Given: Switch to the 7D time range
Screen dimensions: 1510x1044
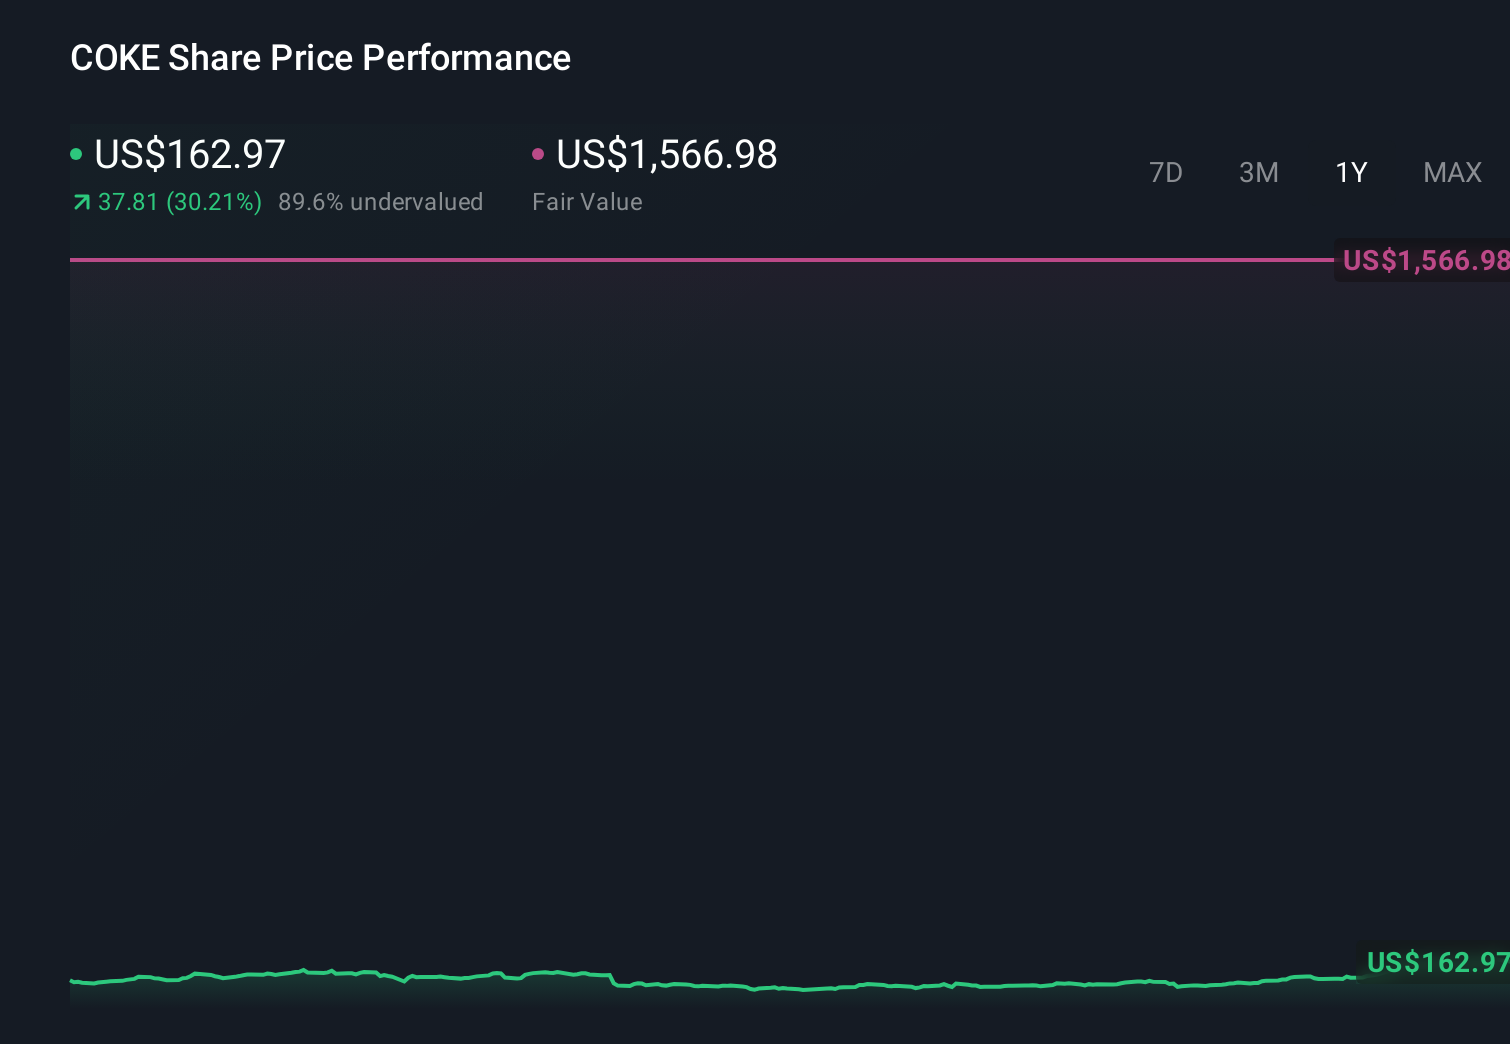Looking at the screenshot, I should (1166, 172).
